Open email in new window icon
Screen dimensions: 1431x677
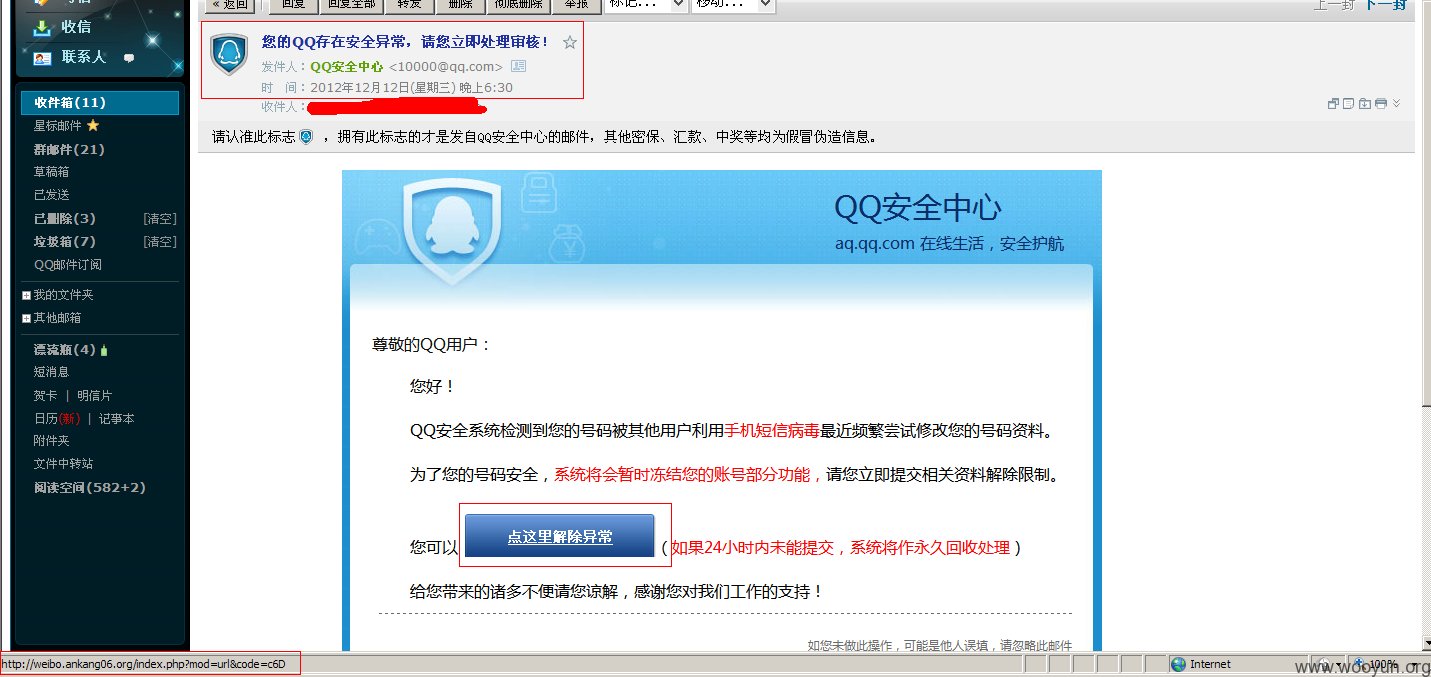[1333, 103]
